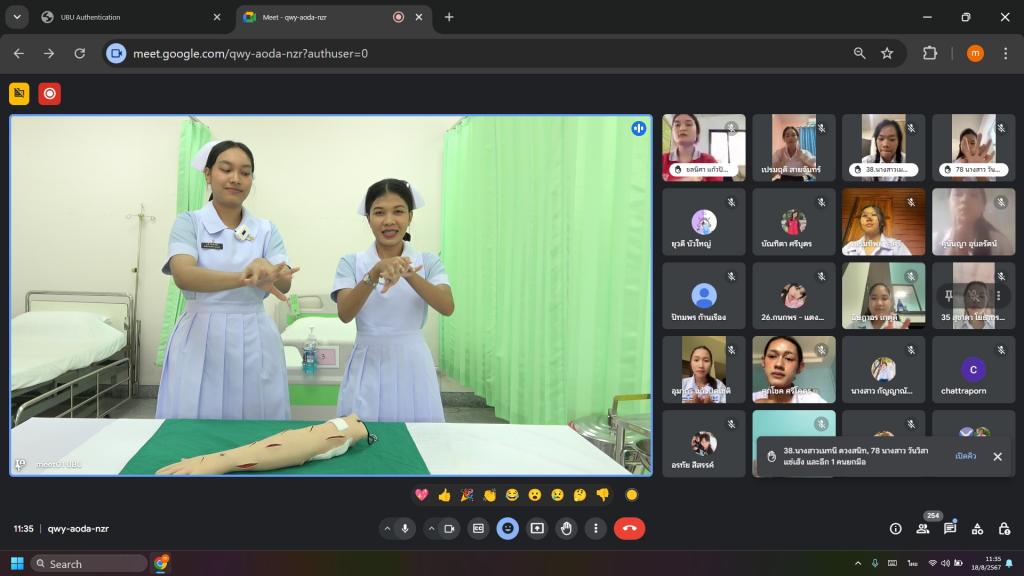Show the participants list panel

923,528
